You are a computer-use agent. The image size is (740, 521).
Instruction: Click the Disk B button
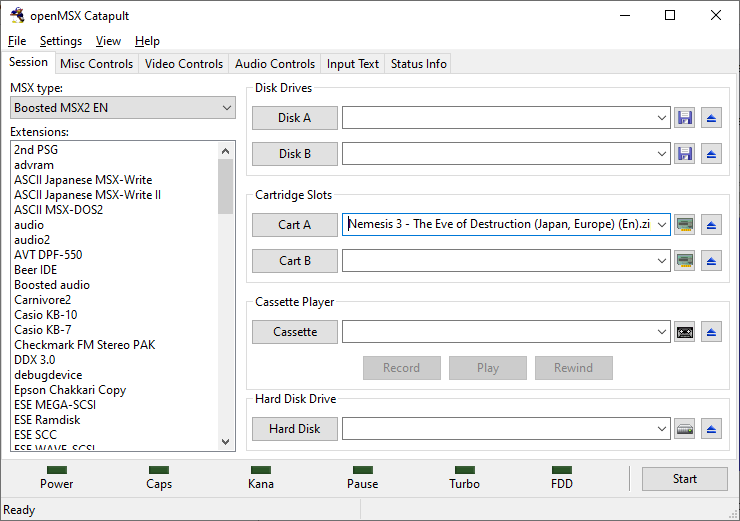[294, 154]
